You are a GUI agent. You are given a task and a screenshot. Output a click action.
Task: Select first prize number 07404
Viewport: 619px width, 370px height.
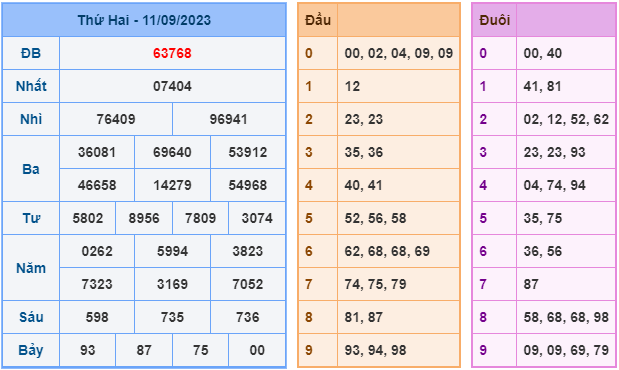click(172, 86)
